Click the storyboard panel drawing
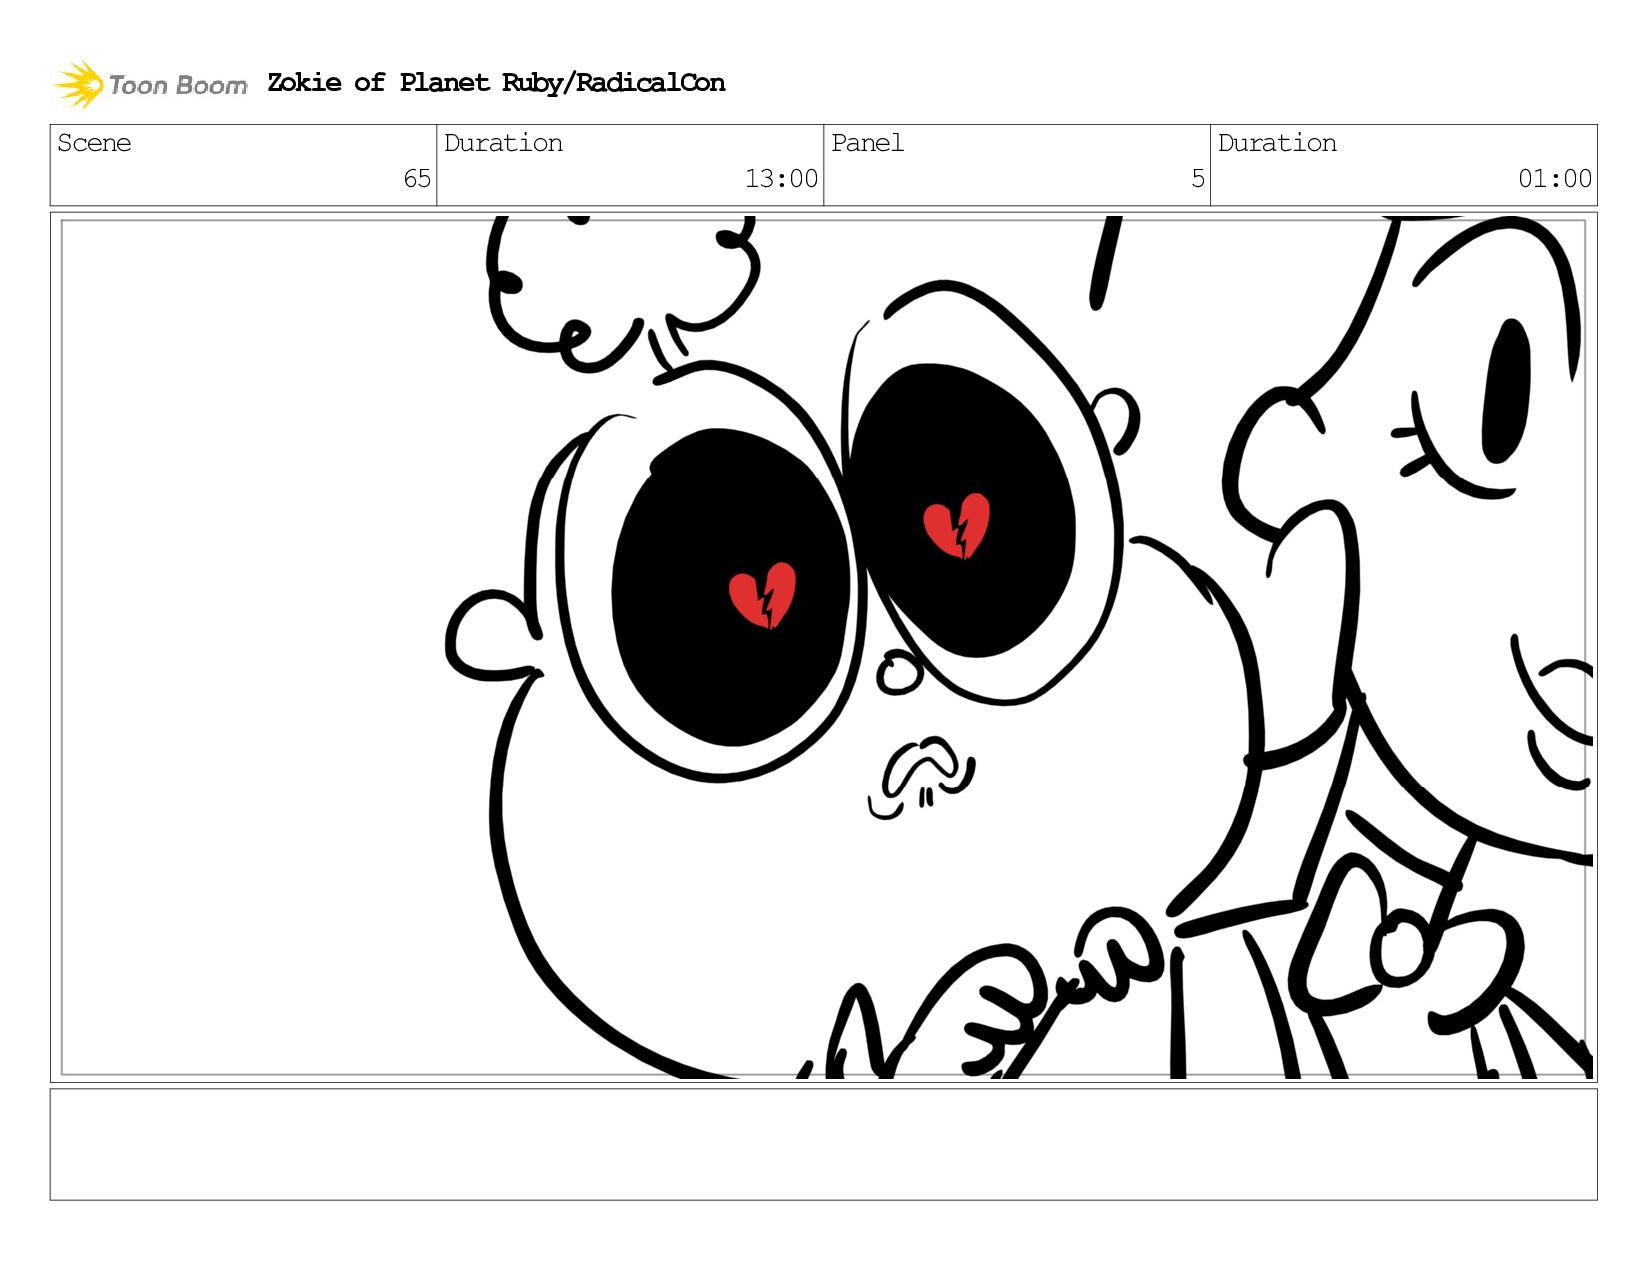The image size is (1650, 1275). pos(824,647)
